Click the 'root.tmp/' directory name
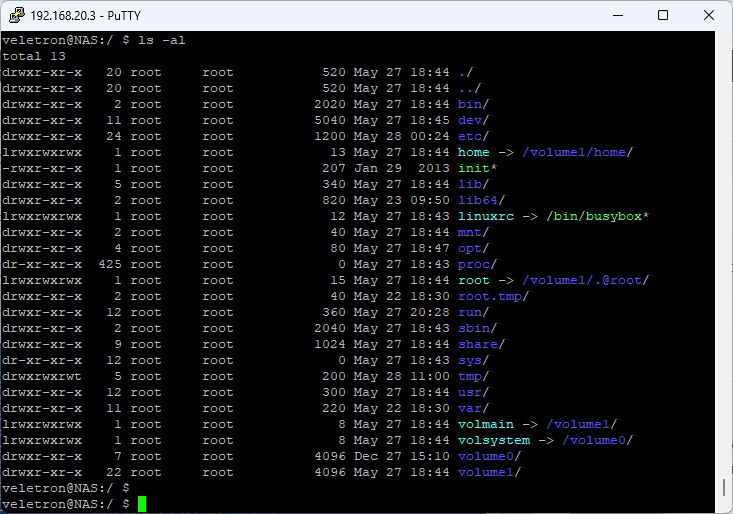 click(493, 296)
